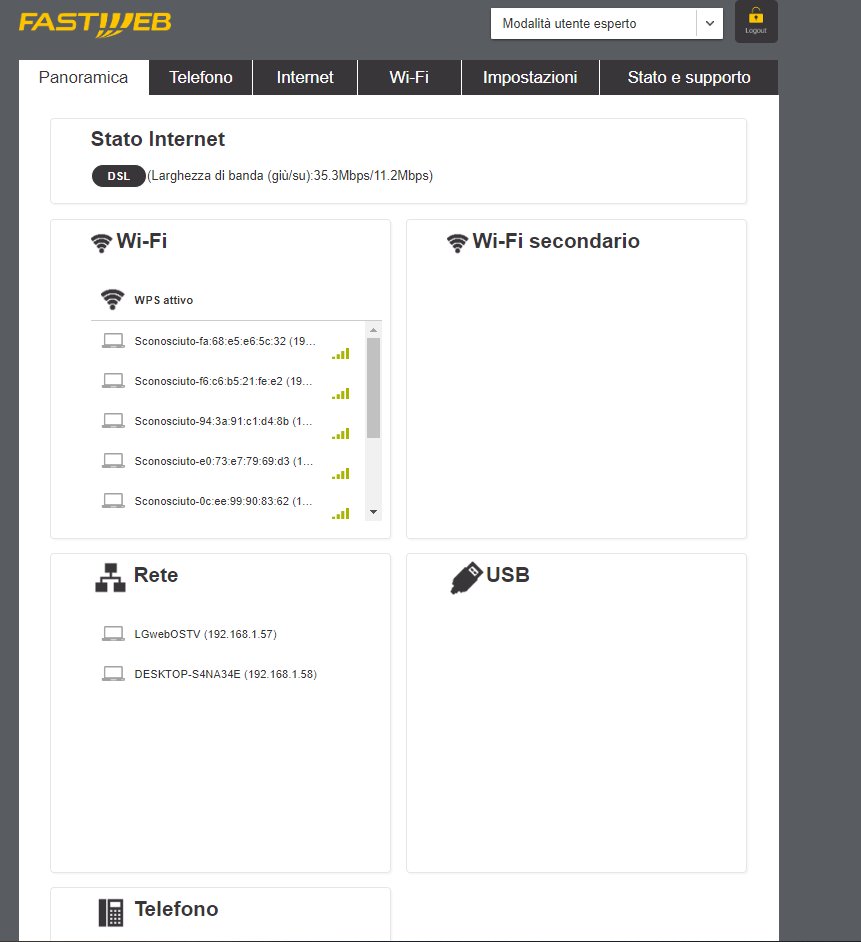Viewport: 861px width, 942px height.
Task: Click the Fastweb logo
Action: [x=95, y=24]
